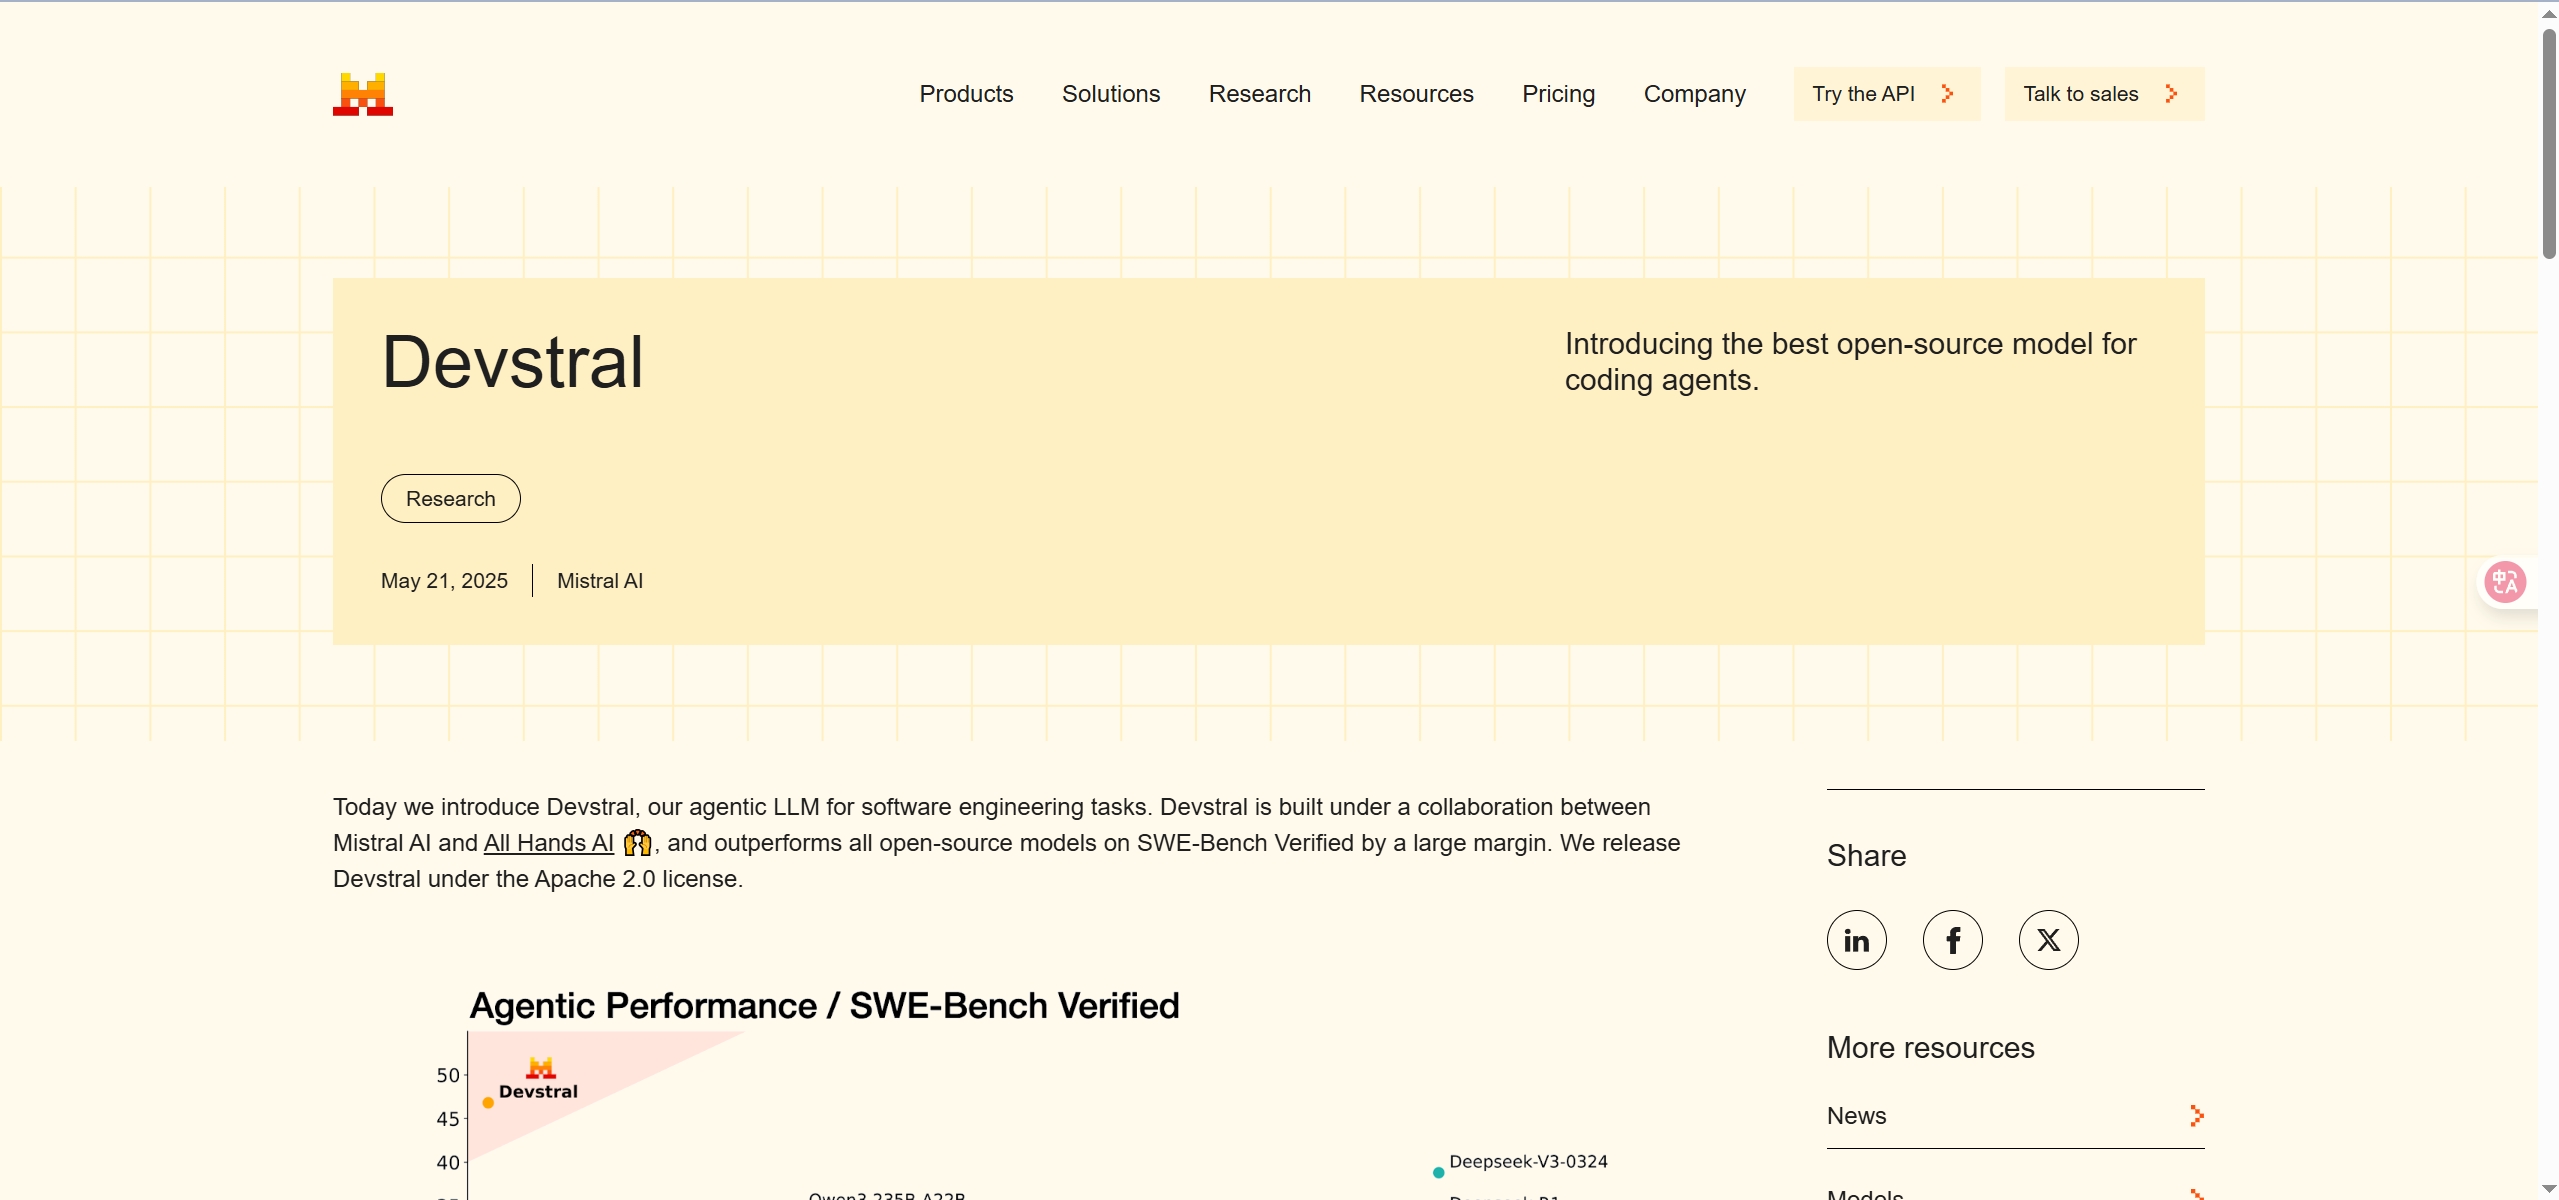Click the vertical scrollbar thumb
Screen dimensions: 2559x1200
click(2549, 144)
